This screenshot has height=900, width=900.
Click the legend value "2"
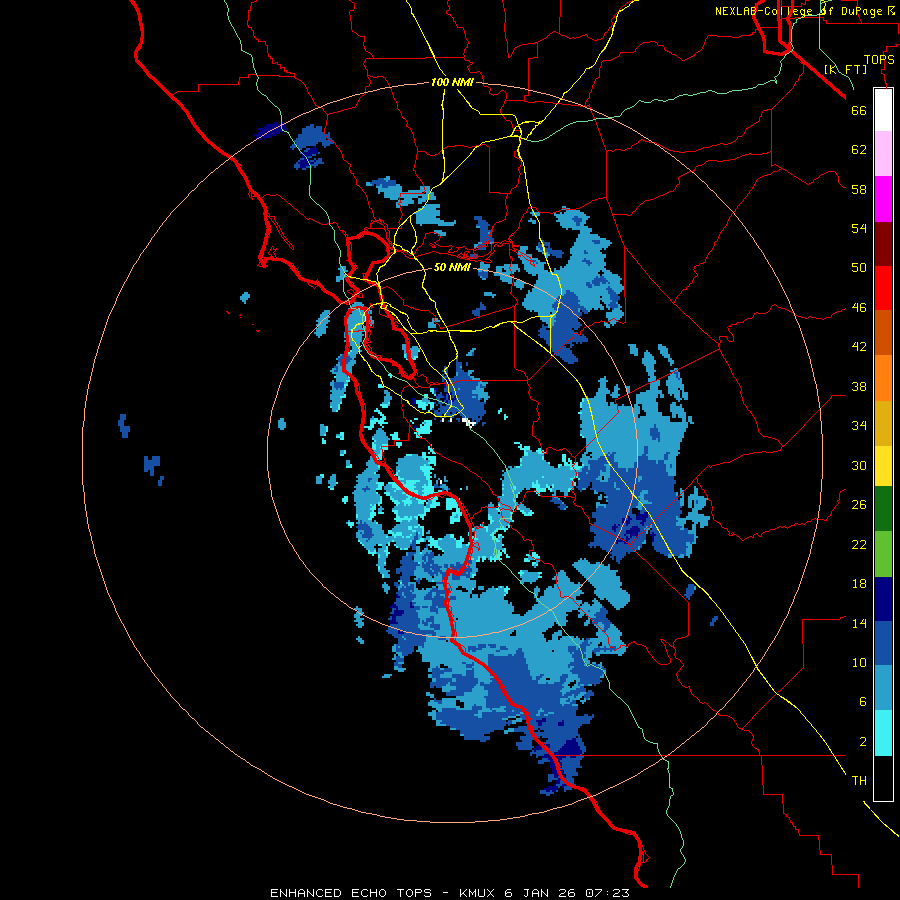click(863, 742)
